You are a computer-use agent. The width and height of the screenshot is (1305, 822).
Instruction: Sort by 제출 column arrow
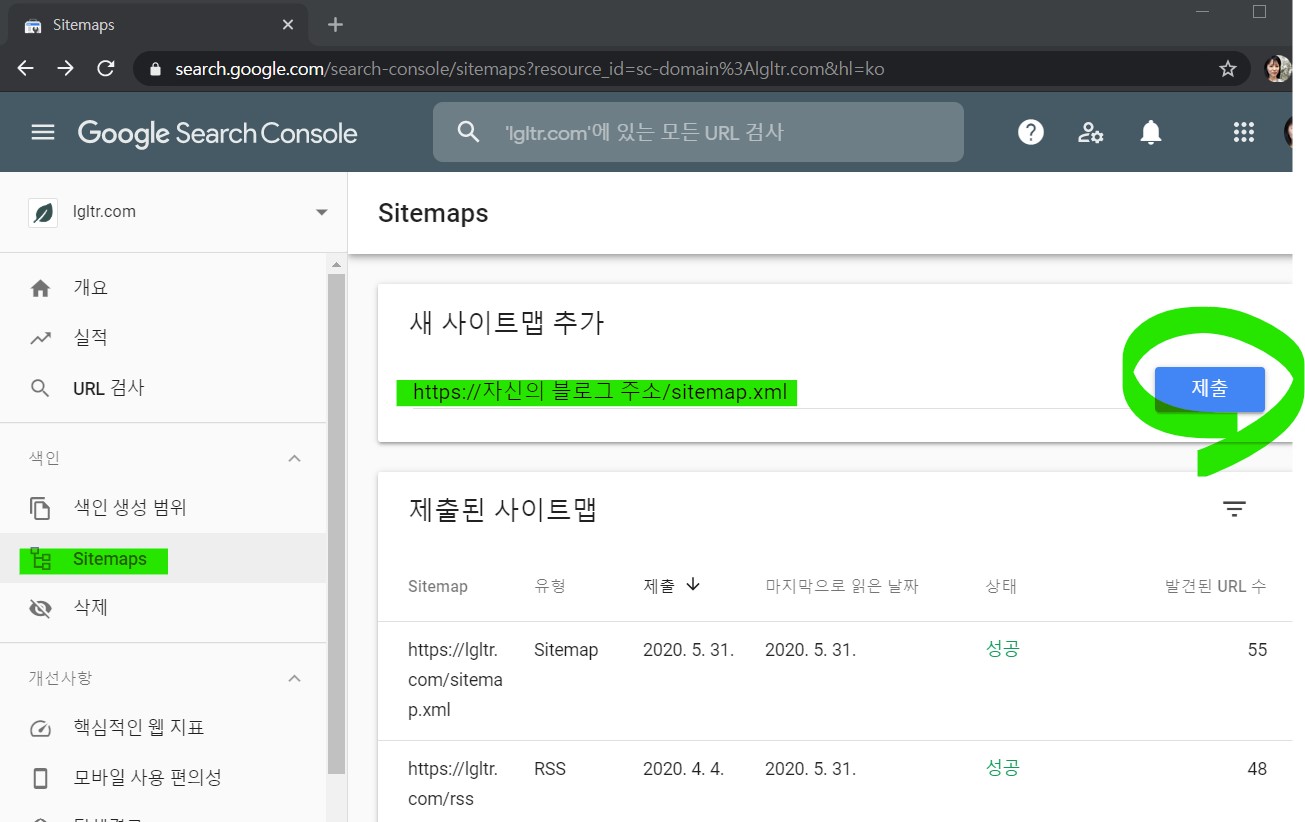tap(693, 585)
